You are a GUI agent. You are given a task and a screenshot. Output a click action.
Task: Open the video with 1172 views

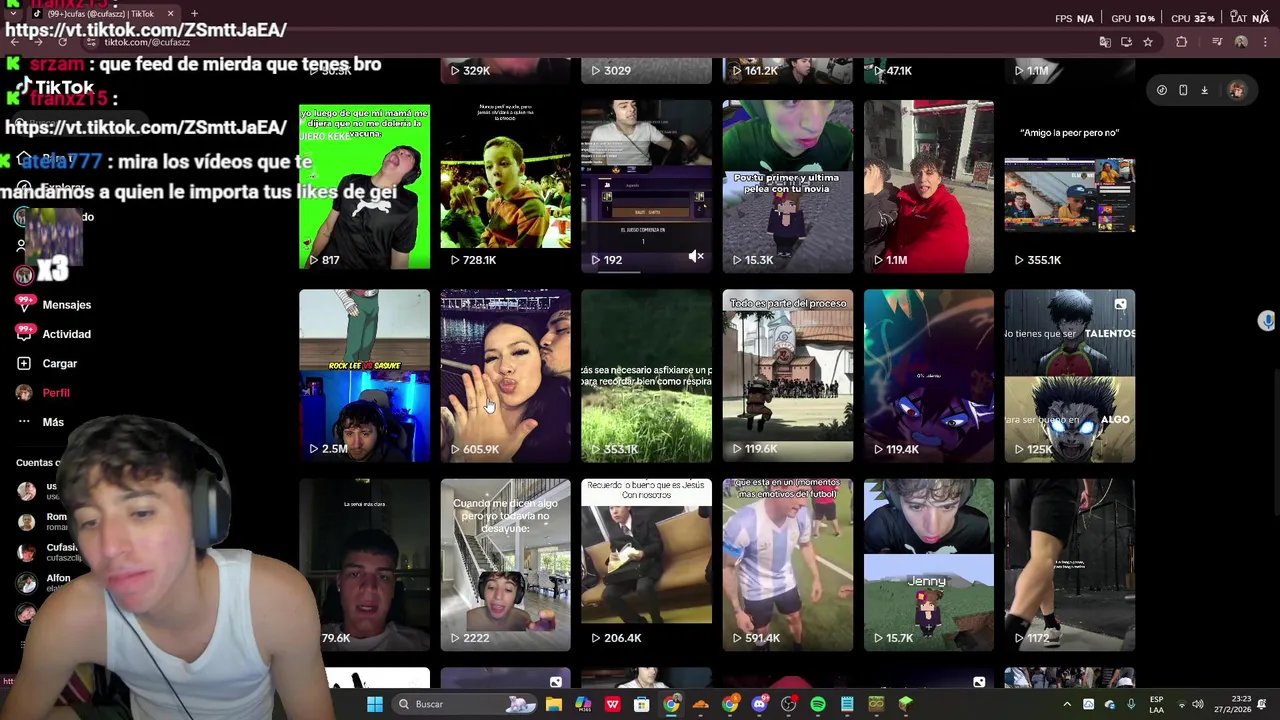(1069, 565)
